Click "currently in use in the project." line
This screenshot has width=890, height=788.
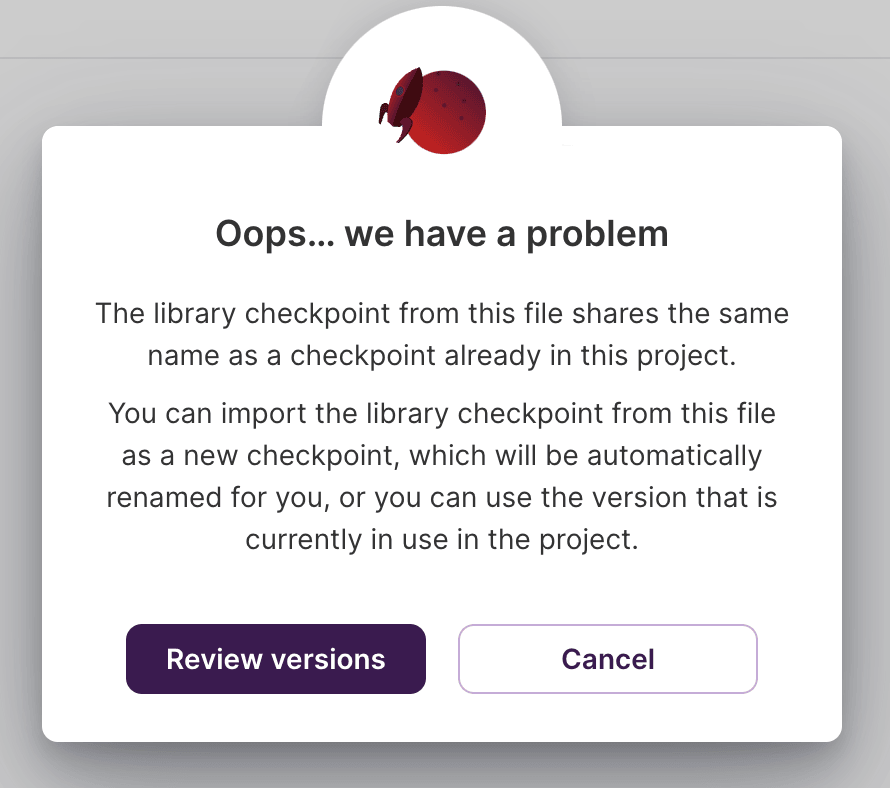tap(442, 540)
